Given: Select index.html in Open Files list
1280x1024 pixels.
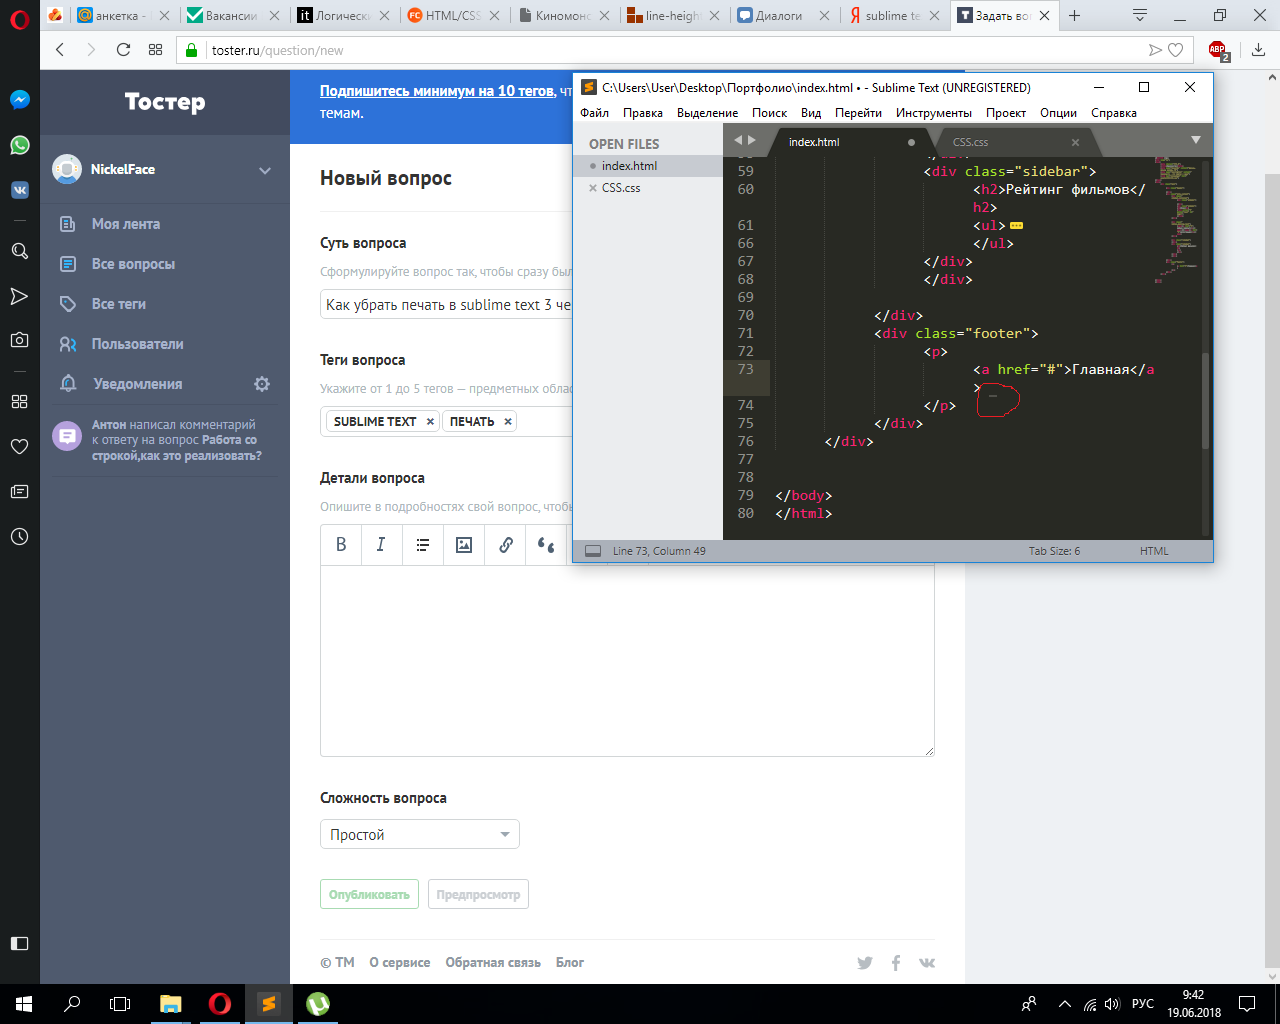Looking at the screenshot, I should pyautogui.click(x=630, y=166).
